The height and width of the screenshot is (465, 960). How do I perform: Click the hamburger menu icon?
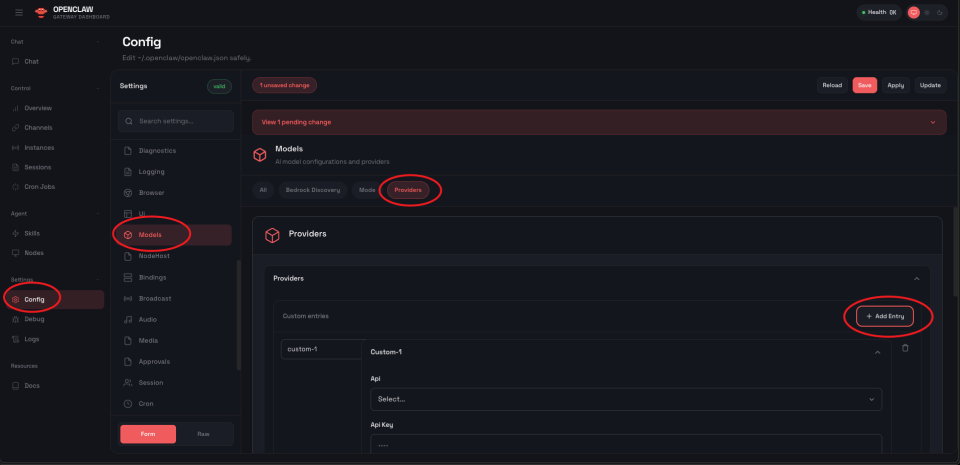(x=19, y=12)
